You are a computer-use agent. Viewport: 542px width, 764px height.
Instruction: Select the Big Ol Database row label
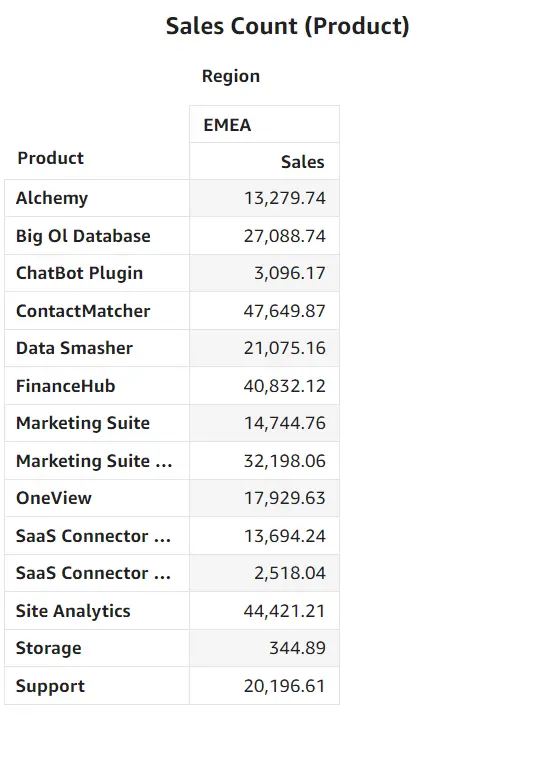(x=83, y=236)
